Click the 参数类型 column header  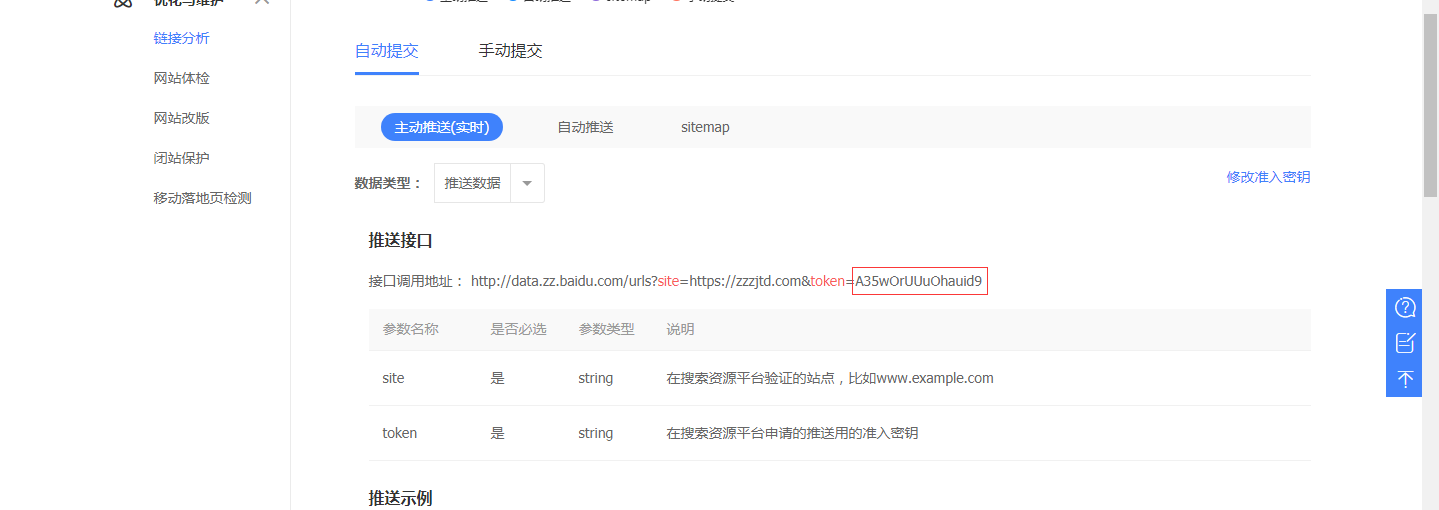[606, 329]
